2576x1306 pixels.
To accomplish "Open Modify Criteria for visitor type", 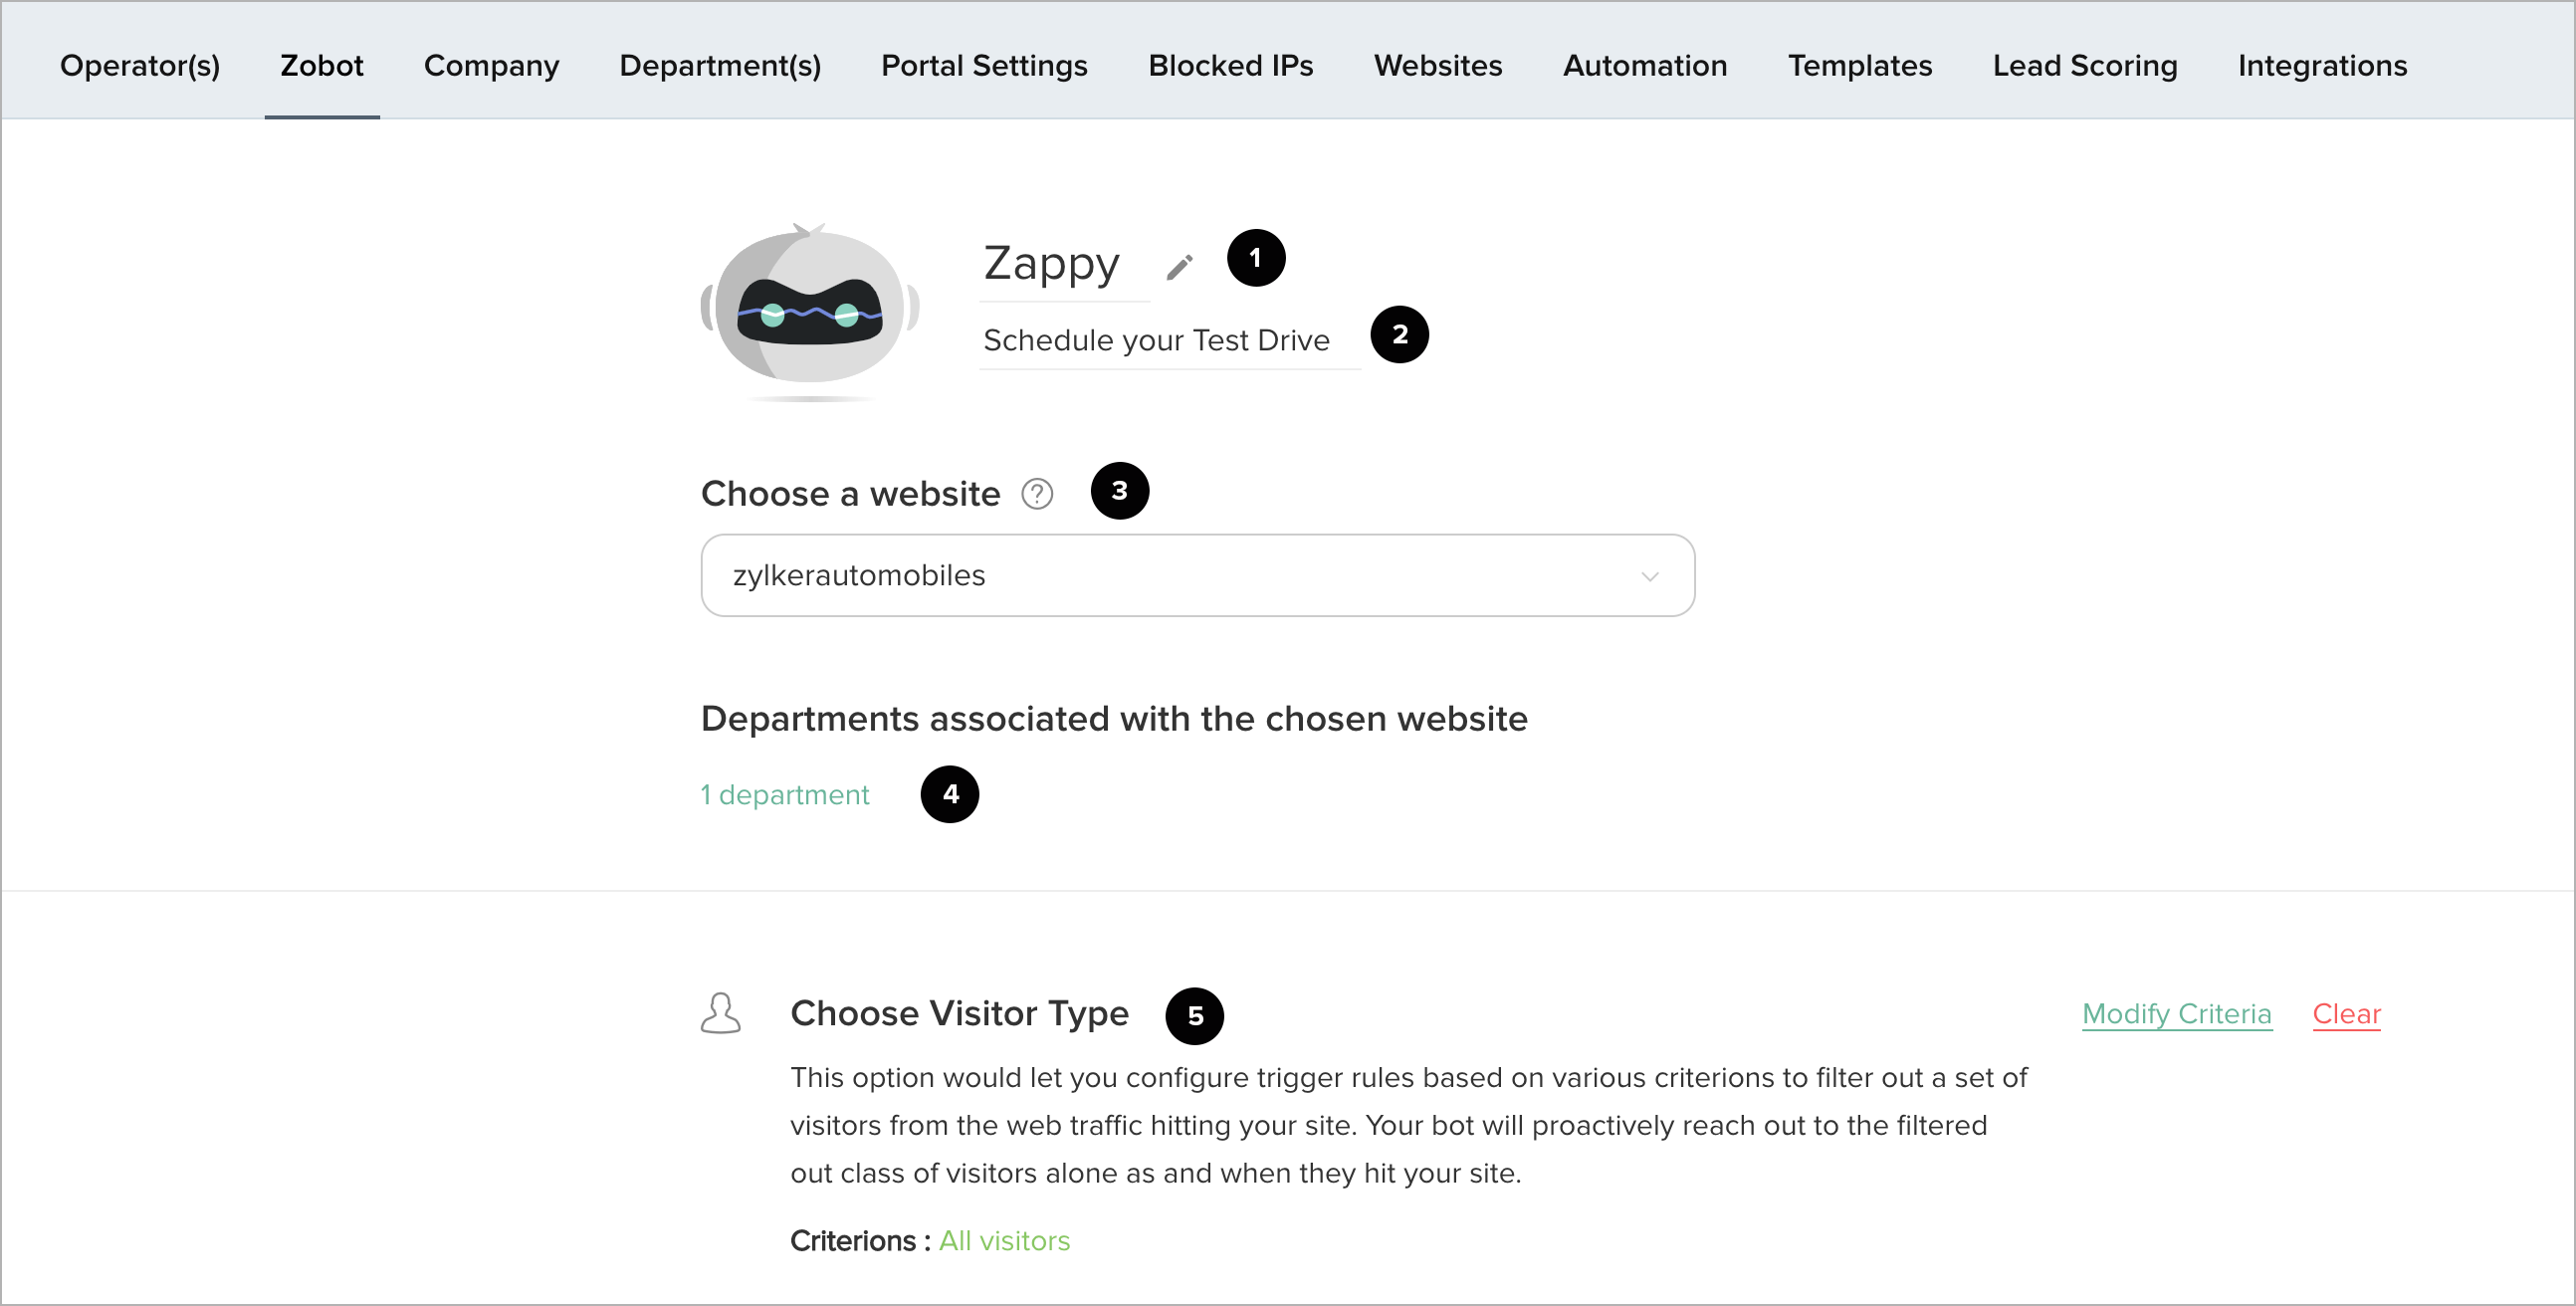I will coord(2177,1013).
